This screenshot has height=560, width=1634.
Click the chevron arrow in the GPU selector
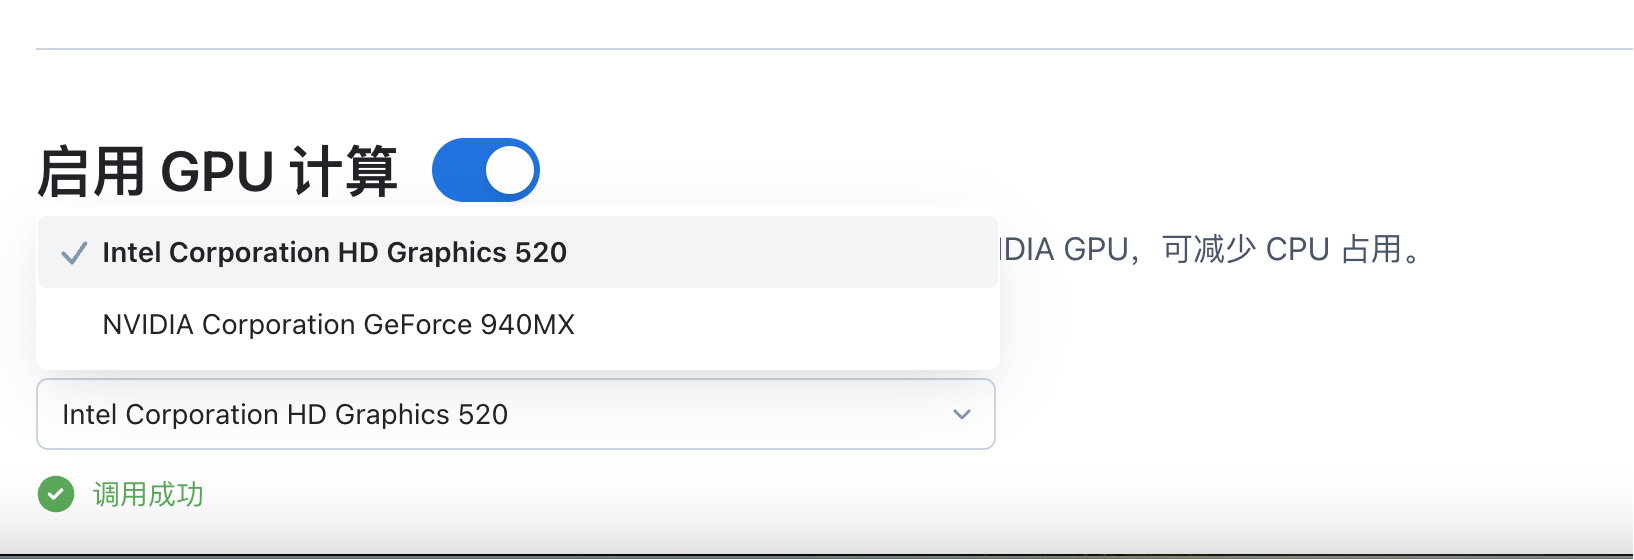pyautogui.click(x=962, y=414)
